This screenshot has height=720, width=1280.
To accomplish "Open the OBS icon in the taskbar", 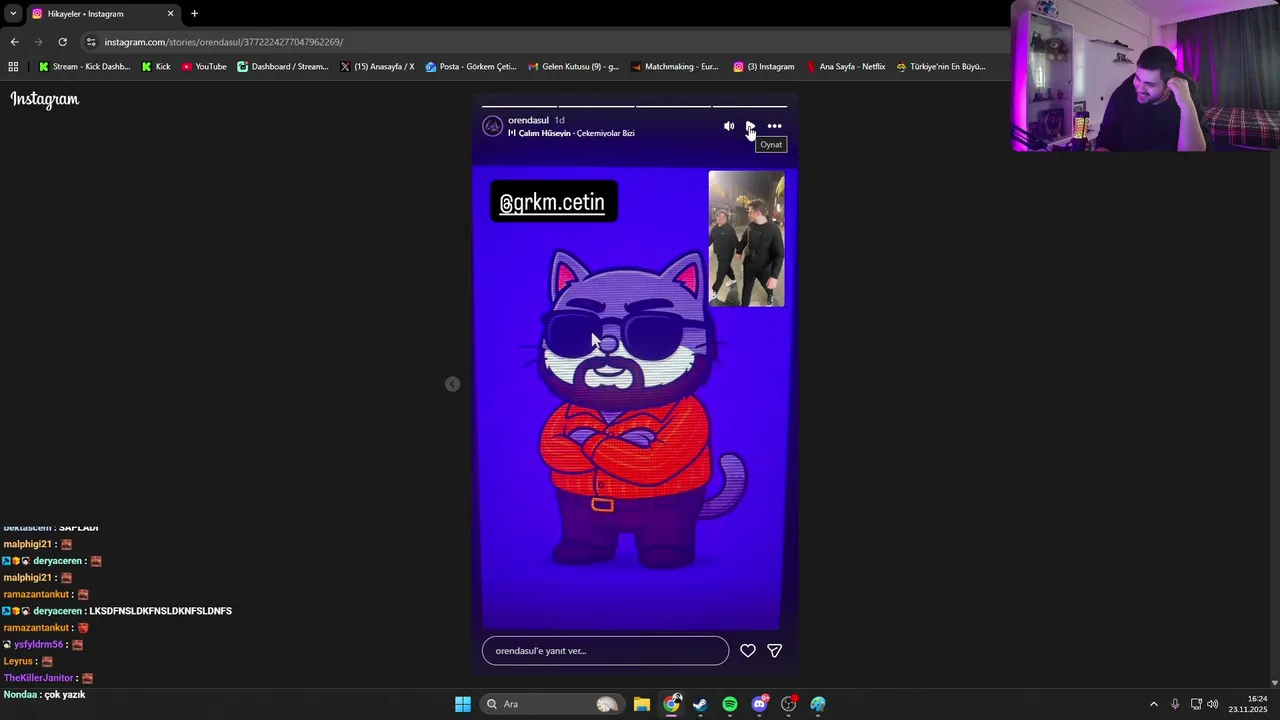I will (789, 704).
